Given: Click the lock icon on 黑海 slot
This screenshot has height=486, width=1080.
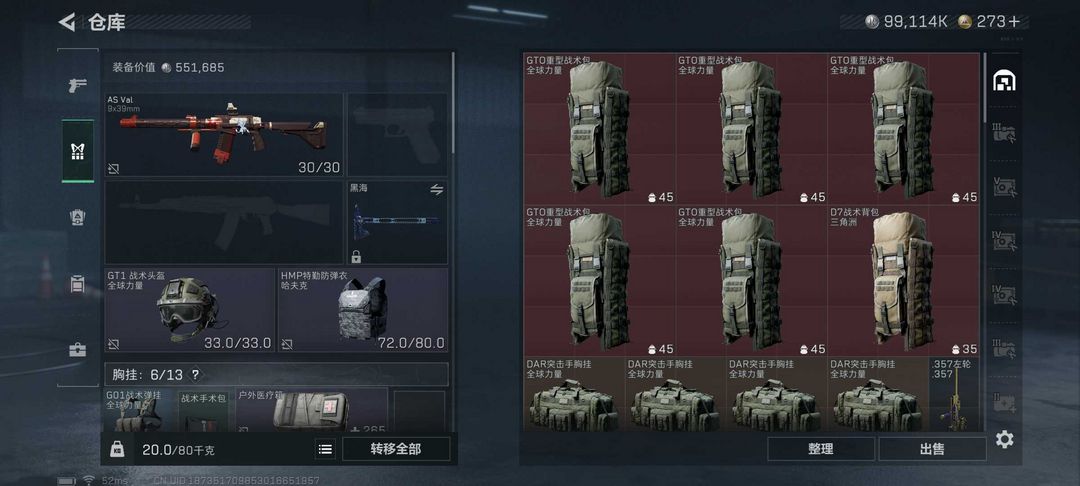Looking at the screenshot, I should [356, 257].
